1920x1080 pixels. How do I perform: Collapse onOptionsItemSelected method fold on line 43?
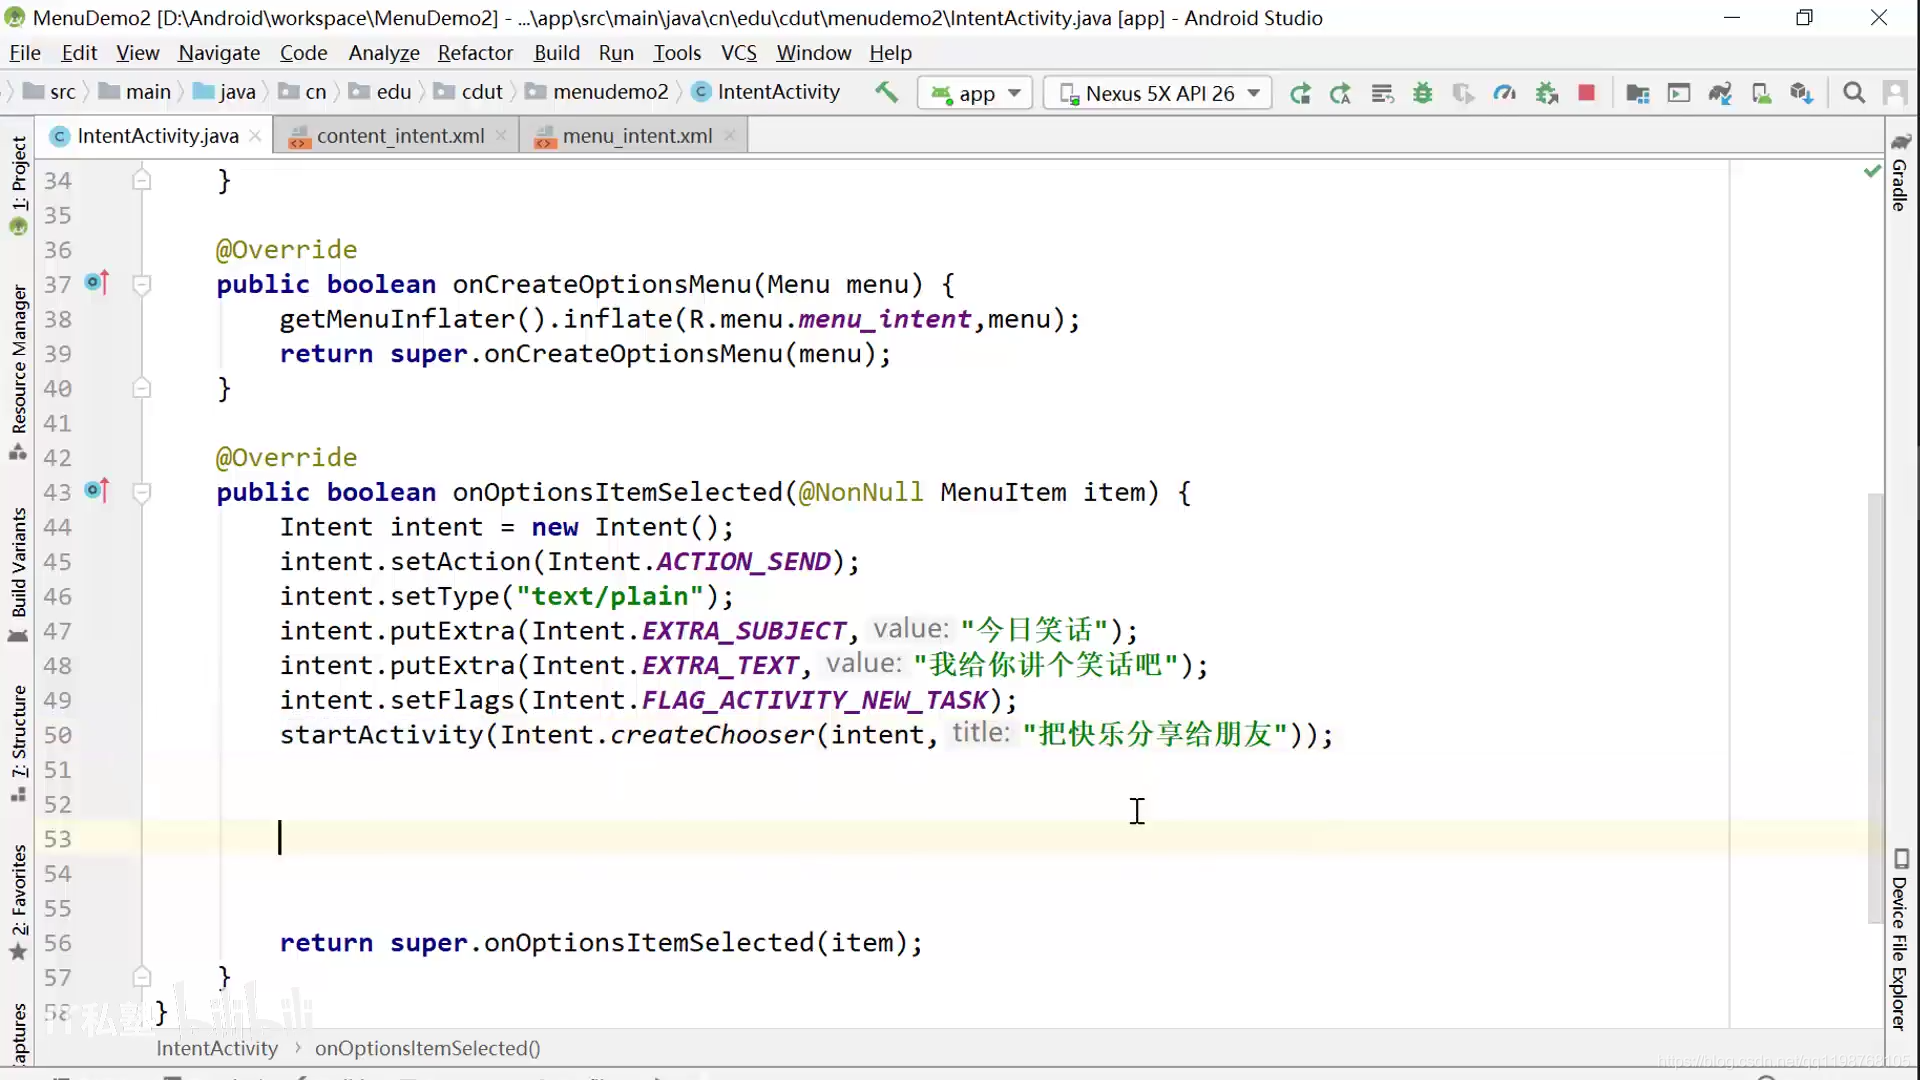click(x=142, y=492)
